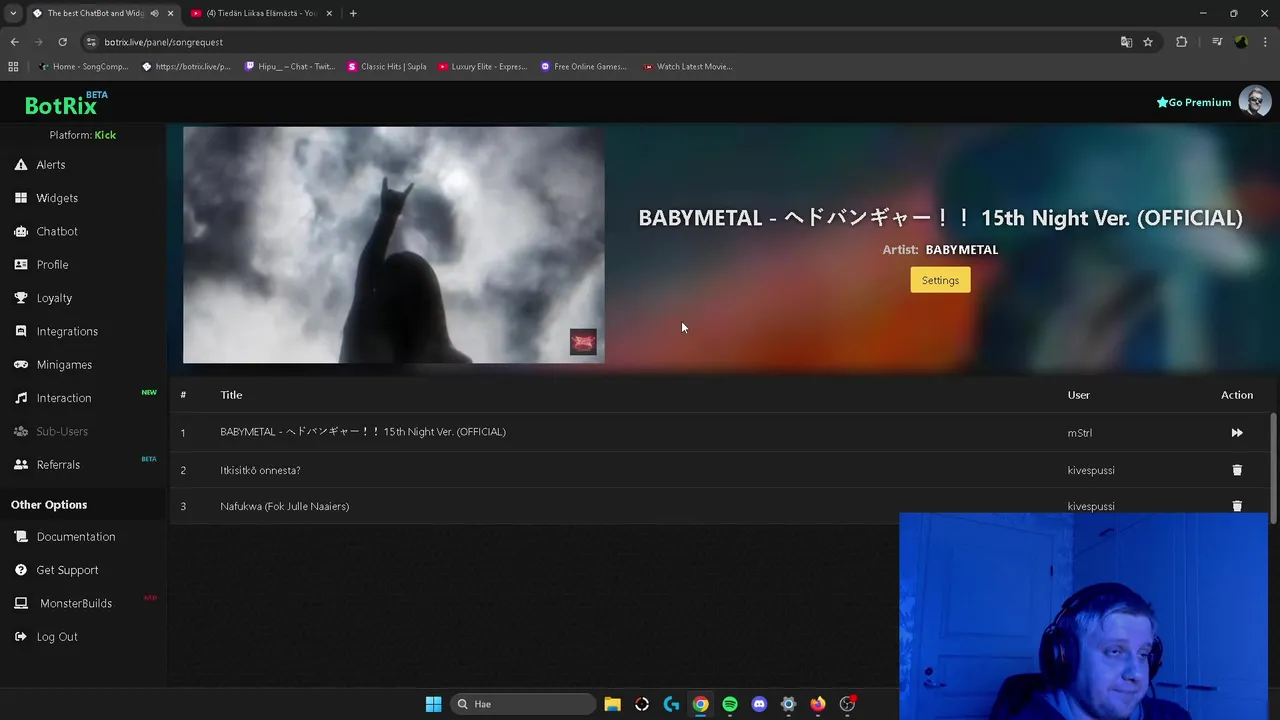
Task: Open the Classic Hits Supla bookmark
Action: point(387,66)
